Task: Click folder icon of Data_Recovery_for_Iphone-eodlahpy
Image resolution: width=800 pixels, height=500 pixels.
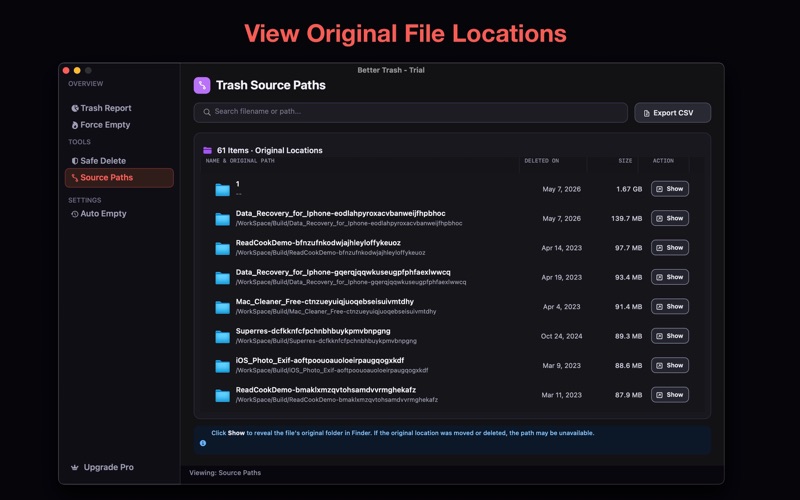Action: (x=222, y=219)
